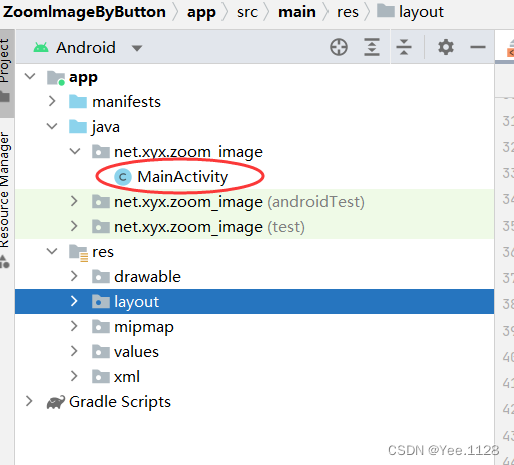The image size is (514, 465).
Task: Select the mipmap folder label
Action: [144, 327]
